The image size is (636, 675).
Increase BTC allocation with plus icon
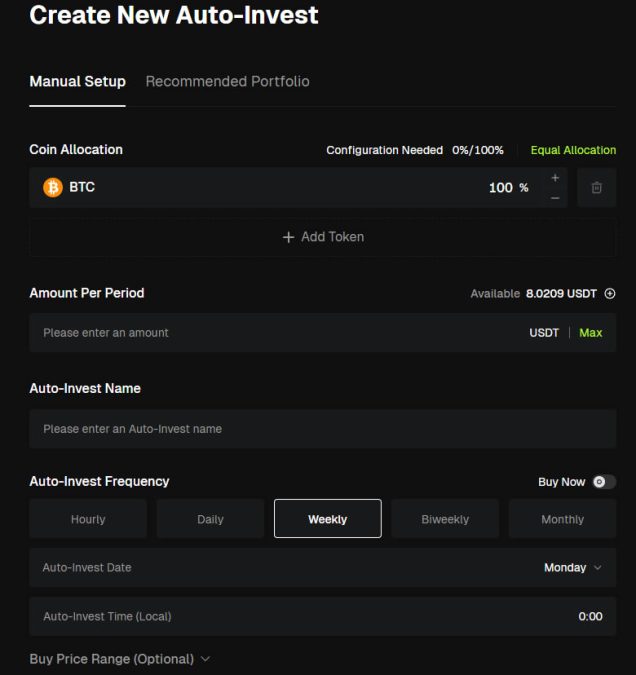(555, 177)
